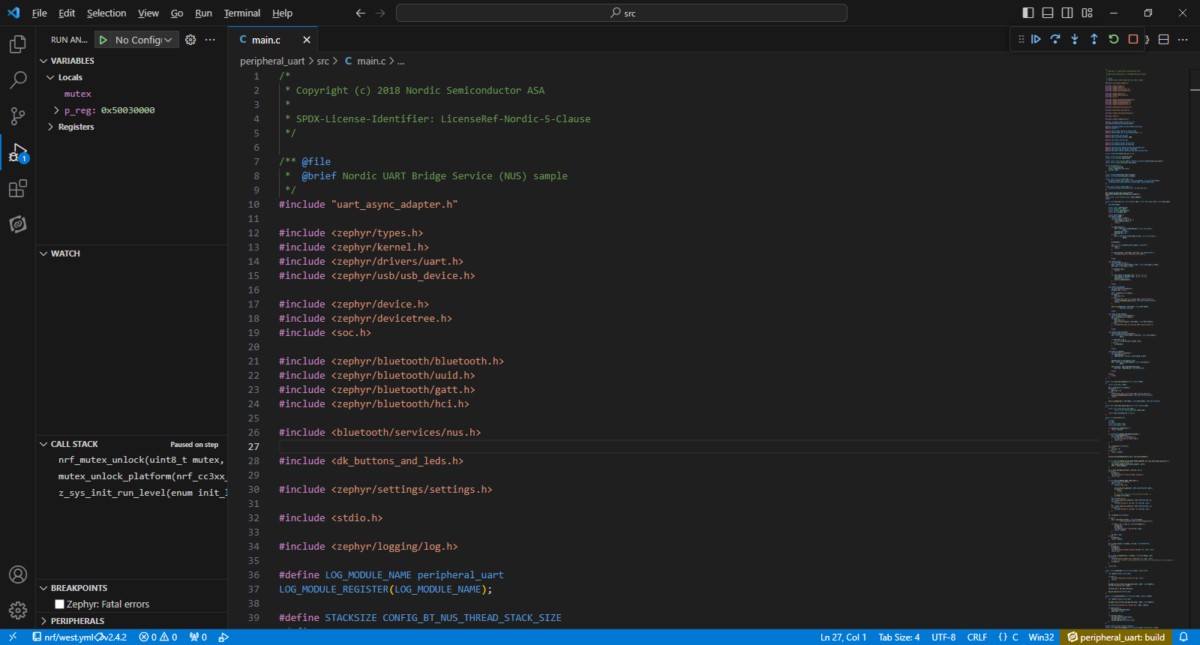
Task: Select the No Configuration debug dropdown
Action: (144, 40)
